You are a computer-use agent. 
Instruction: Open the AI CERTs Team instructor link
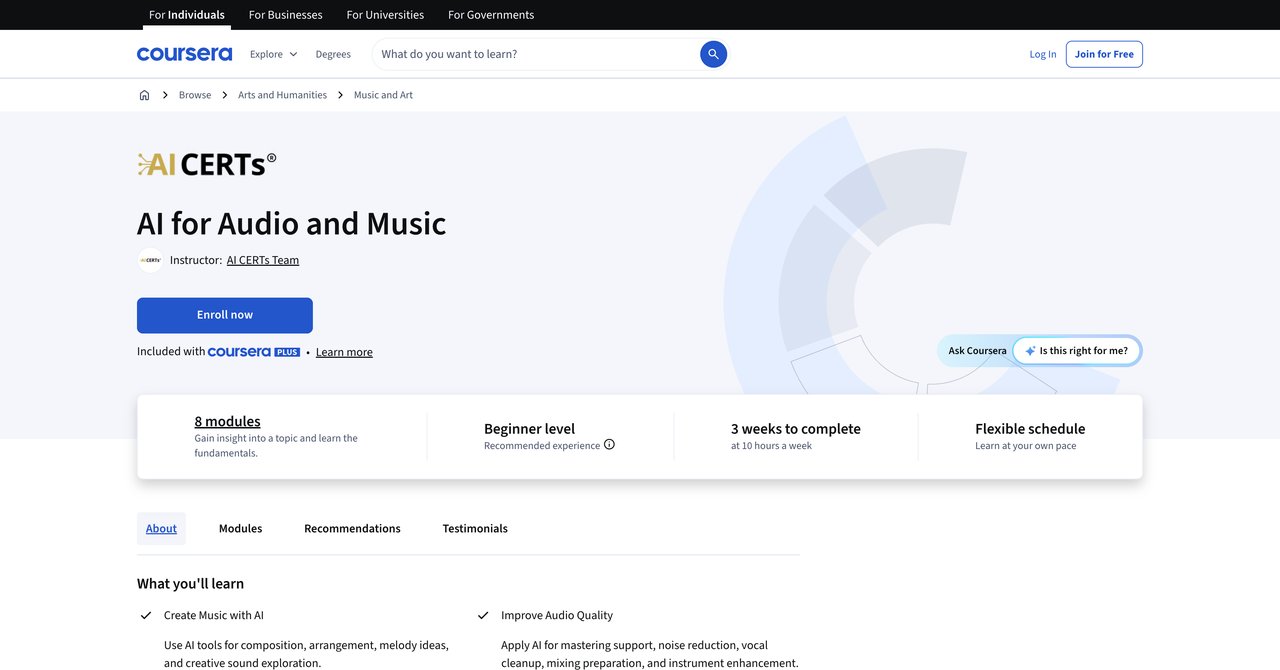[263, 260]
